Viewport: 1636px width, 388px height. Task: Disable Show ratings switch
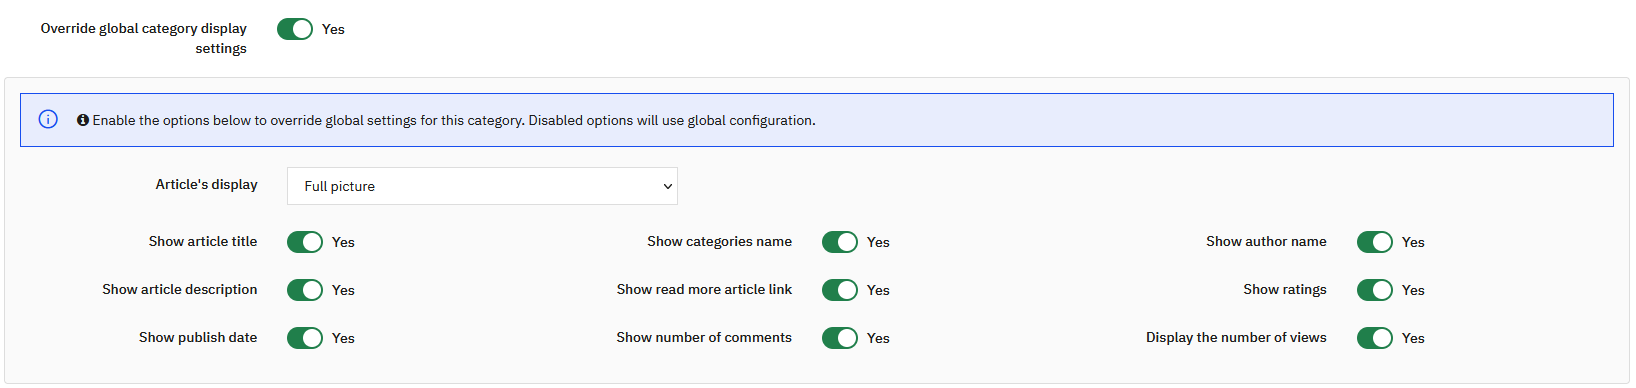pos(1375,290)
